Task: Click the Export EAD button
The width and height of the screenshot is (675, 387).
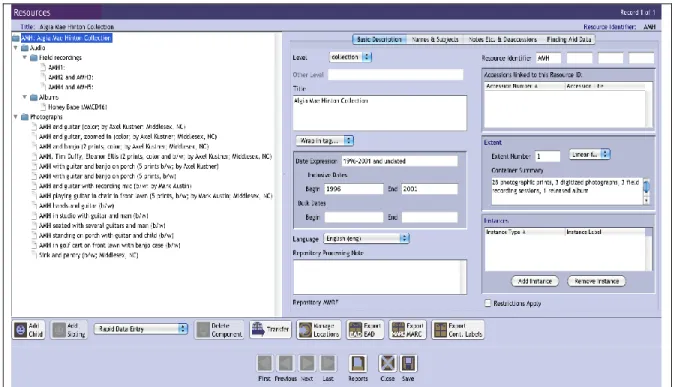Action: pyautogui.click(x=365, y=330)
